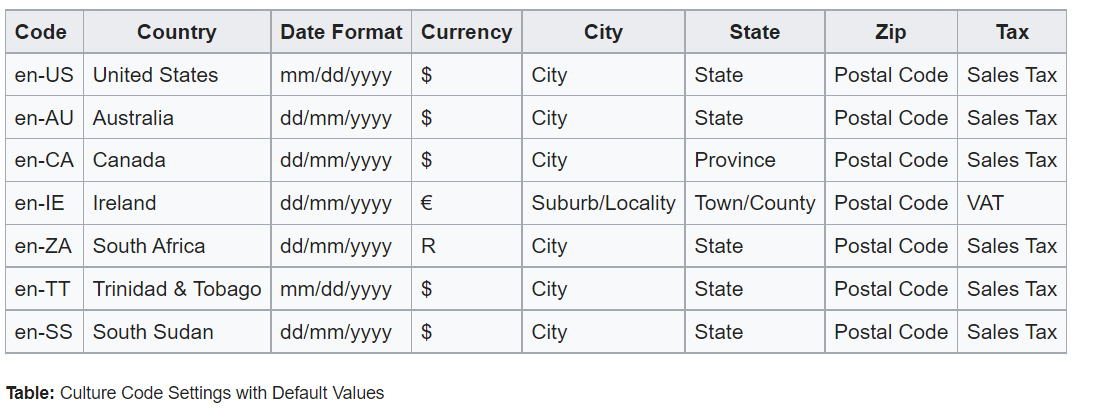Click the Code column header

41,32
